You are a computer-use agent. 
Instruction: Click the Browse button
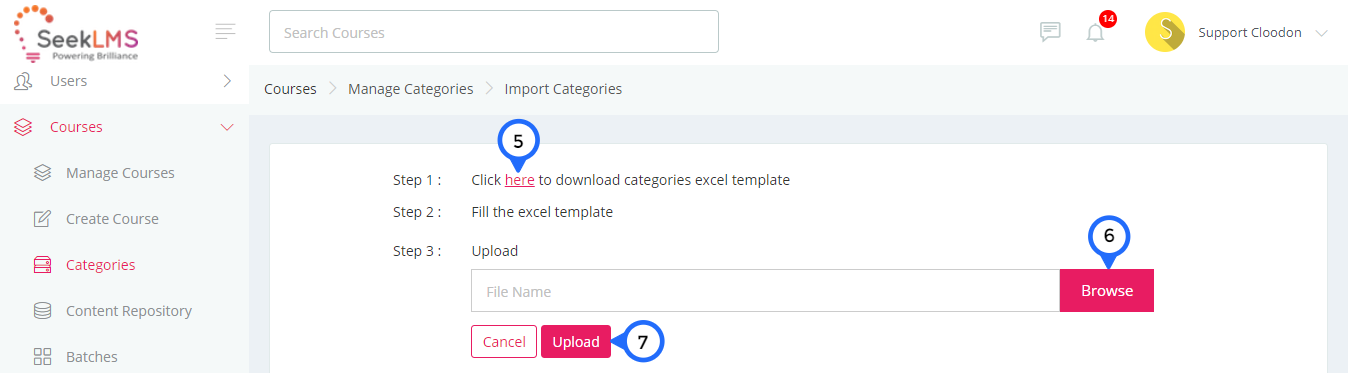pyautogui.click(x=1107, y=291)
